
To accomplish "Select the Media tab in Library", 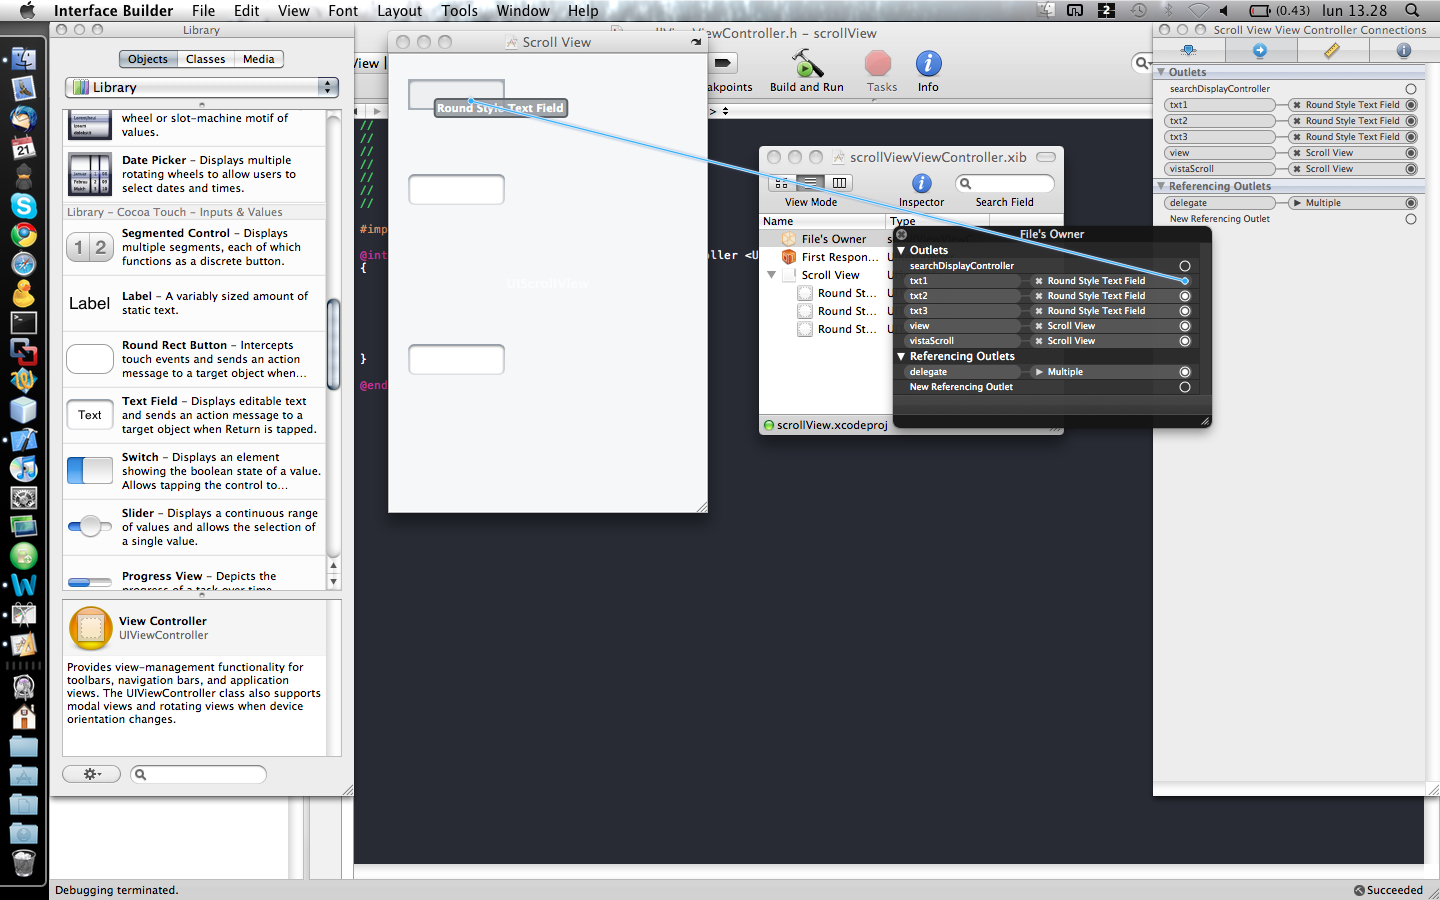I will (258, 59).
